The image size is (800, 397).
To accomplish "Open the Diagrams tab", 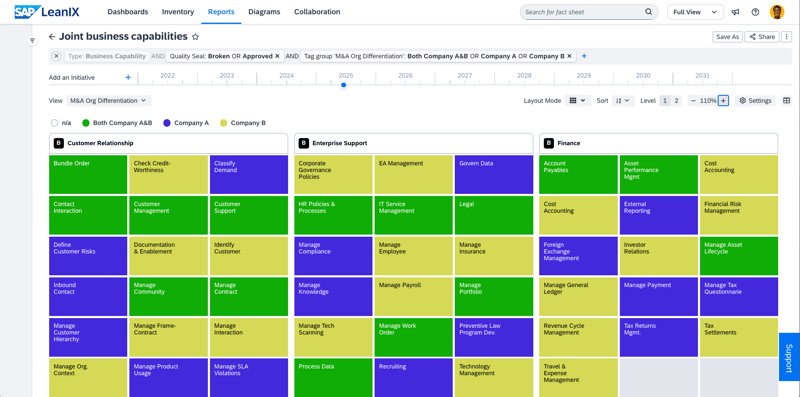I will pyautogui.click(x=264, y=12).
